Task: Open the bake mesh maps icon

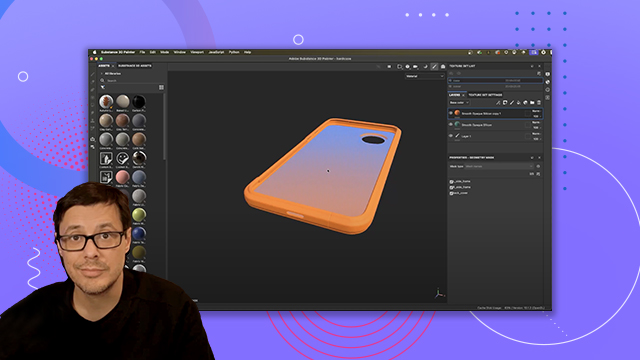Action: click(93, 139)
